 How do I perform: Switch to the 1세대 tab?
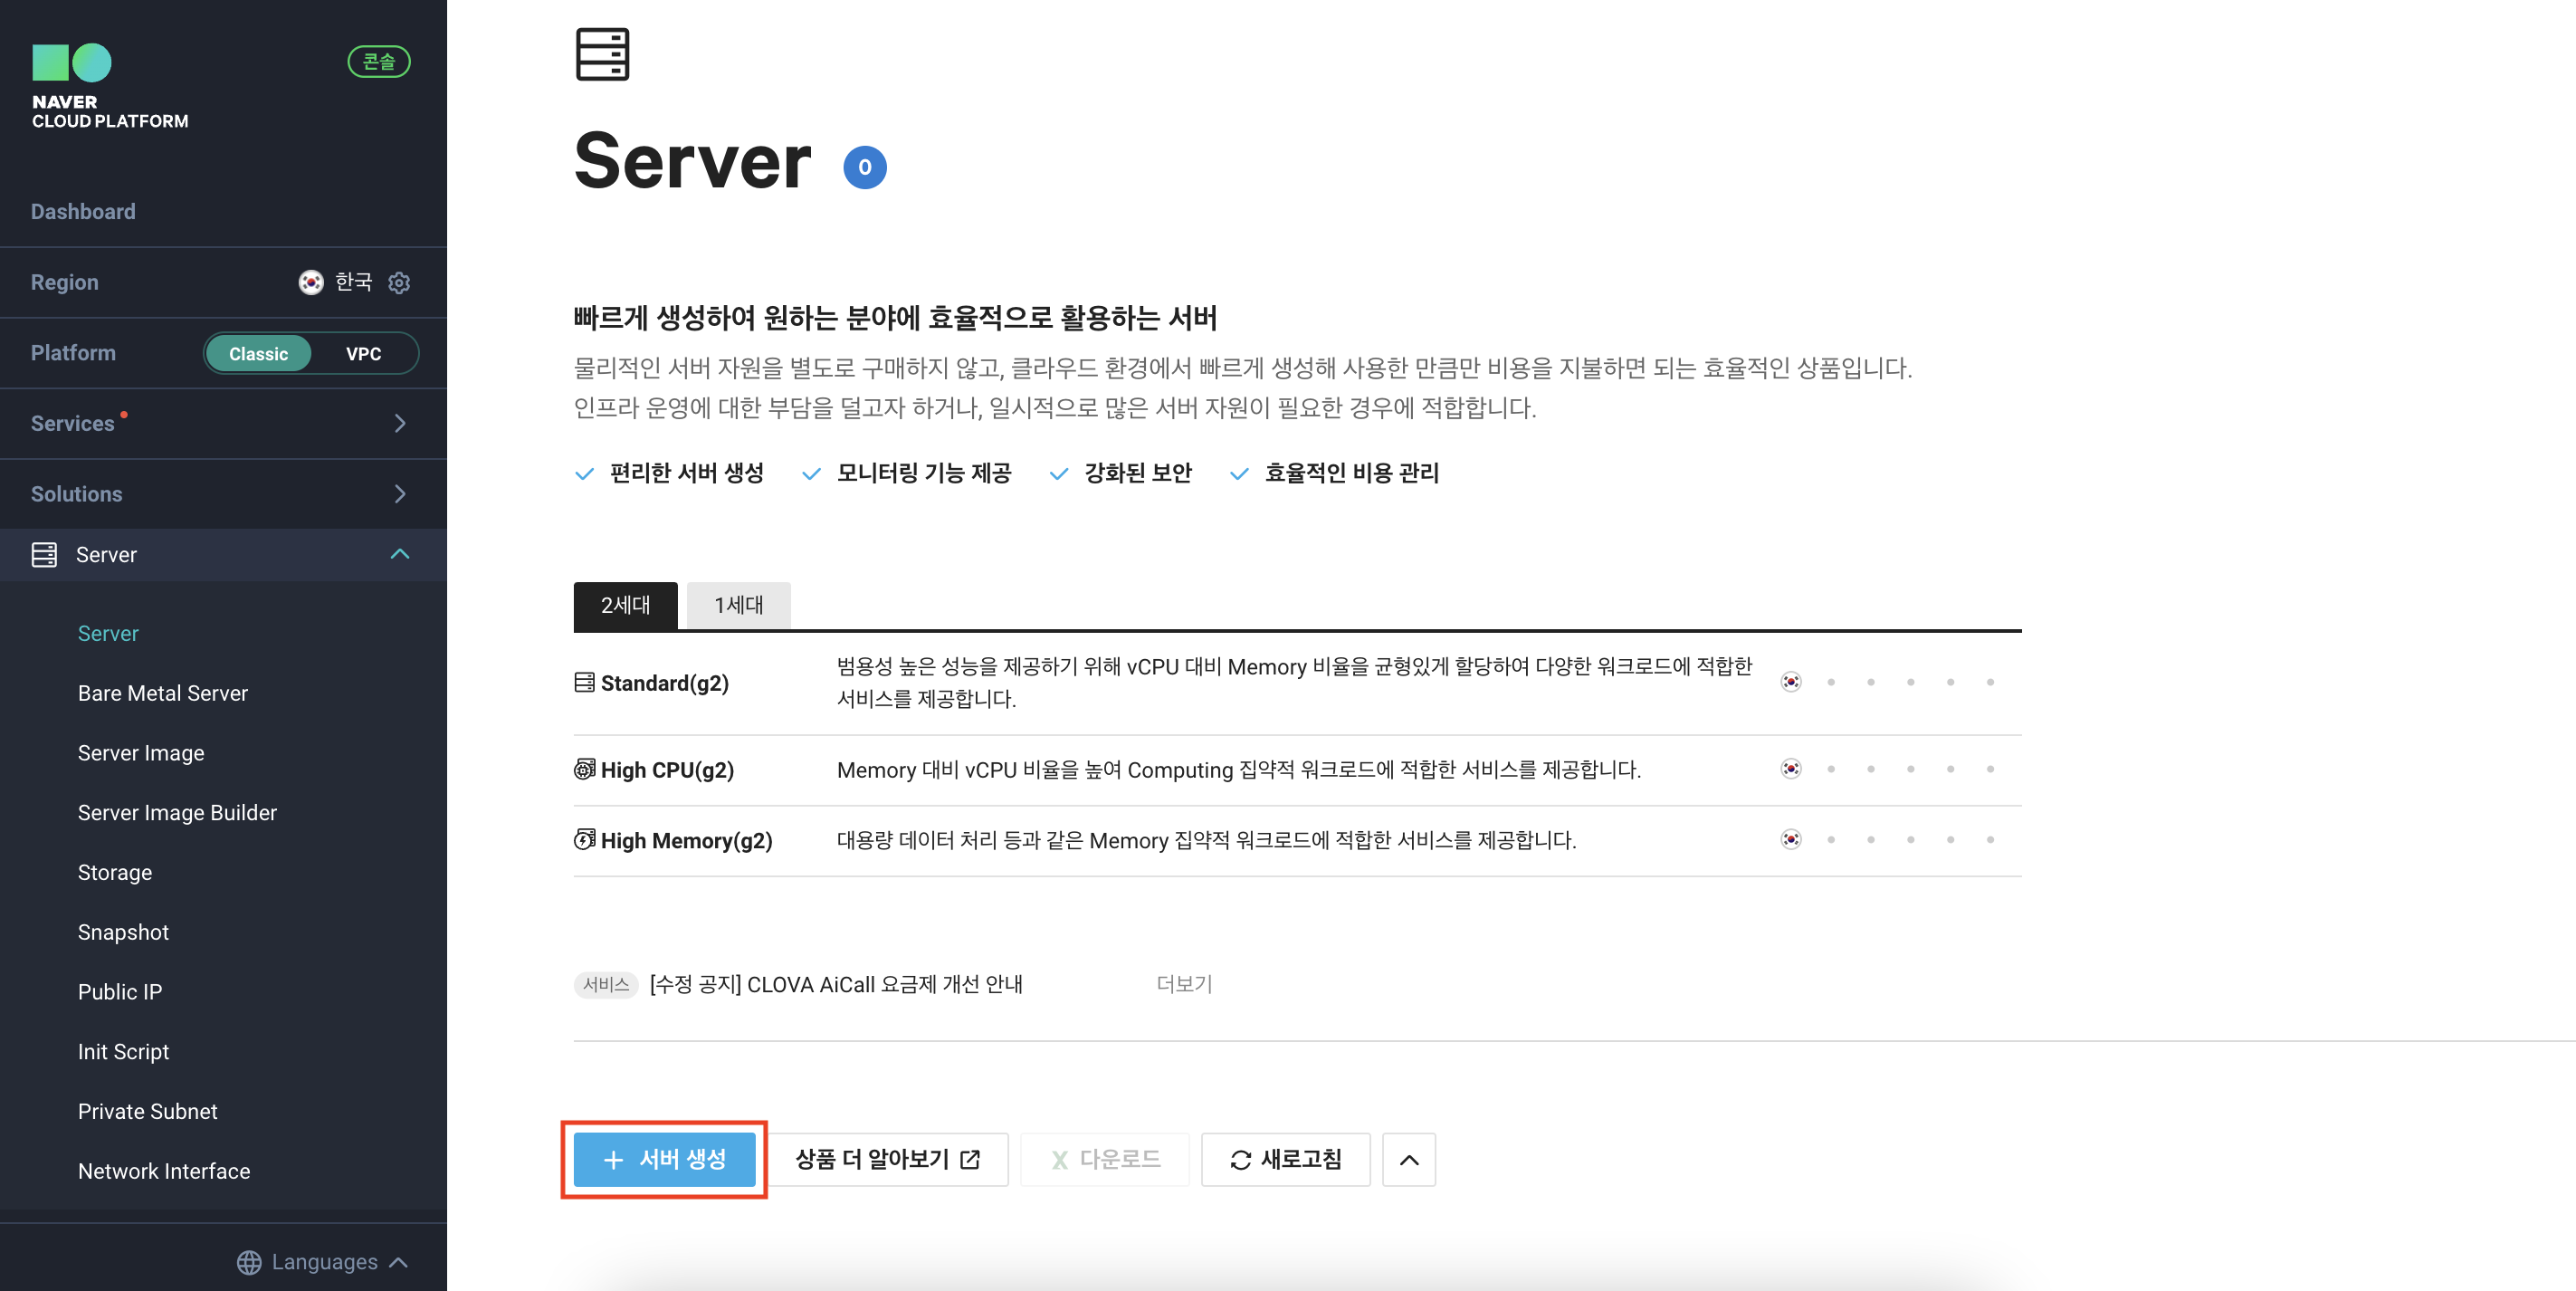click(738, 605)
